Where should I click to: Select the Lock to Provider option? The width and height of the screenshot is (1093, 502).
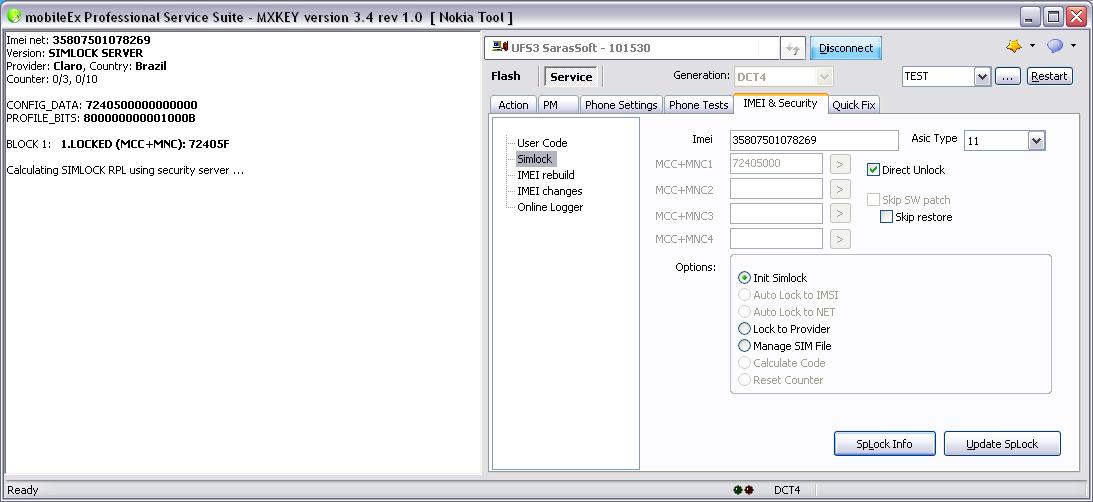point(744,329)
